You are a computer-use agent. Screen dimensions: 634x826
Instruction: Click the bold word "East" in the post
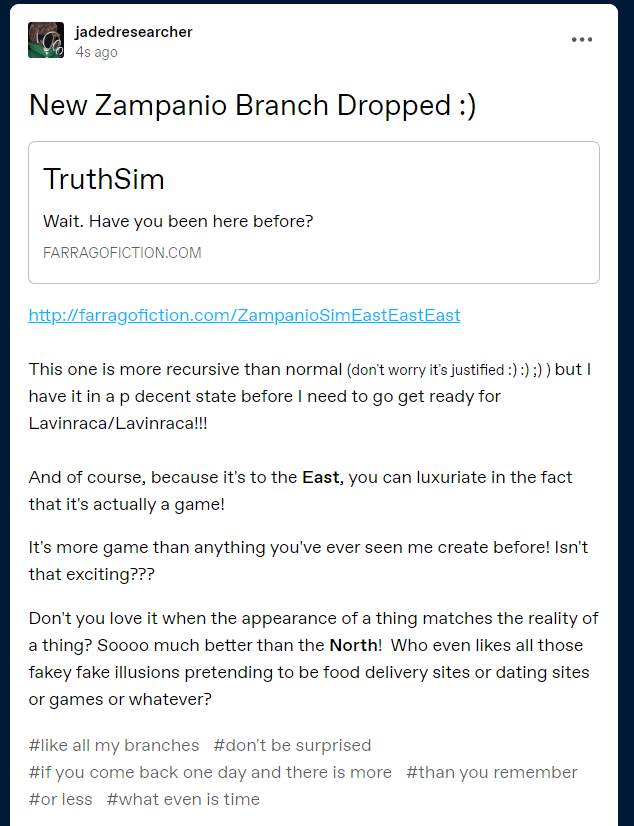point(322,478)
